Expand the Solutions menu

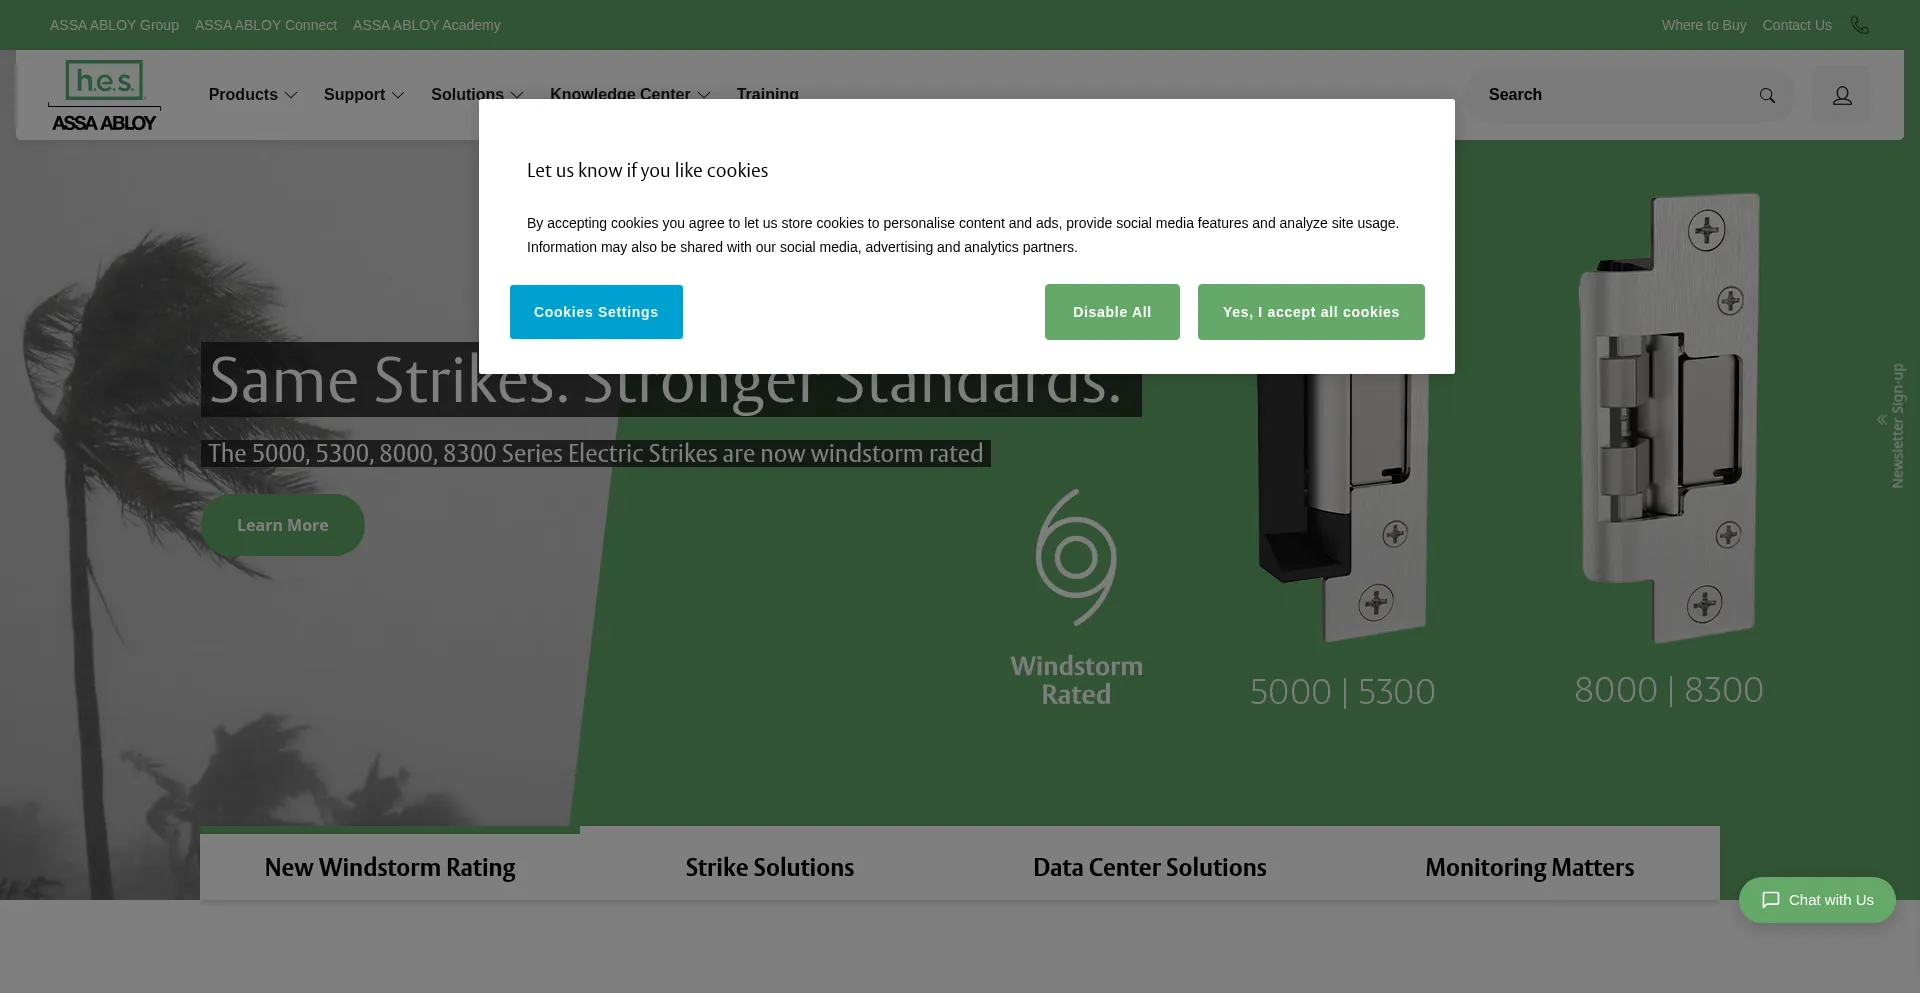(x=477, y=94)
